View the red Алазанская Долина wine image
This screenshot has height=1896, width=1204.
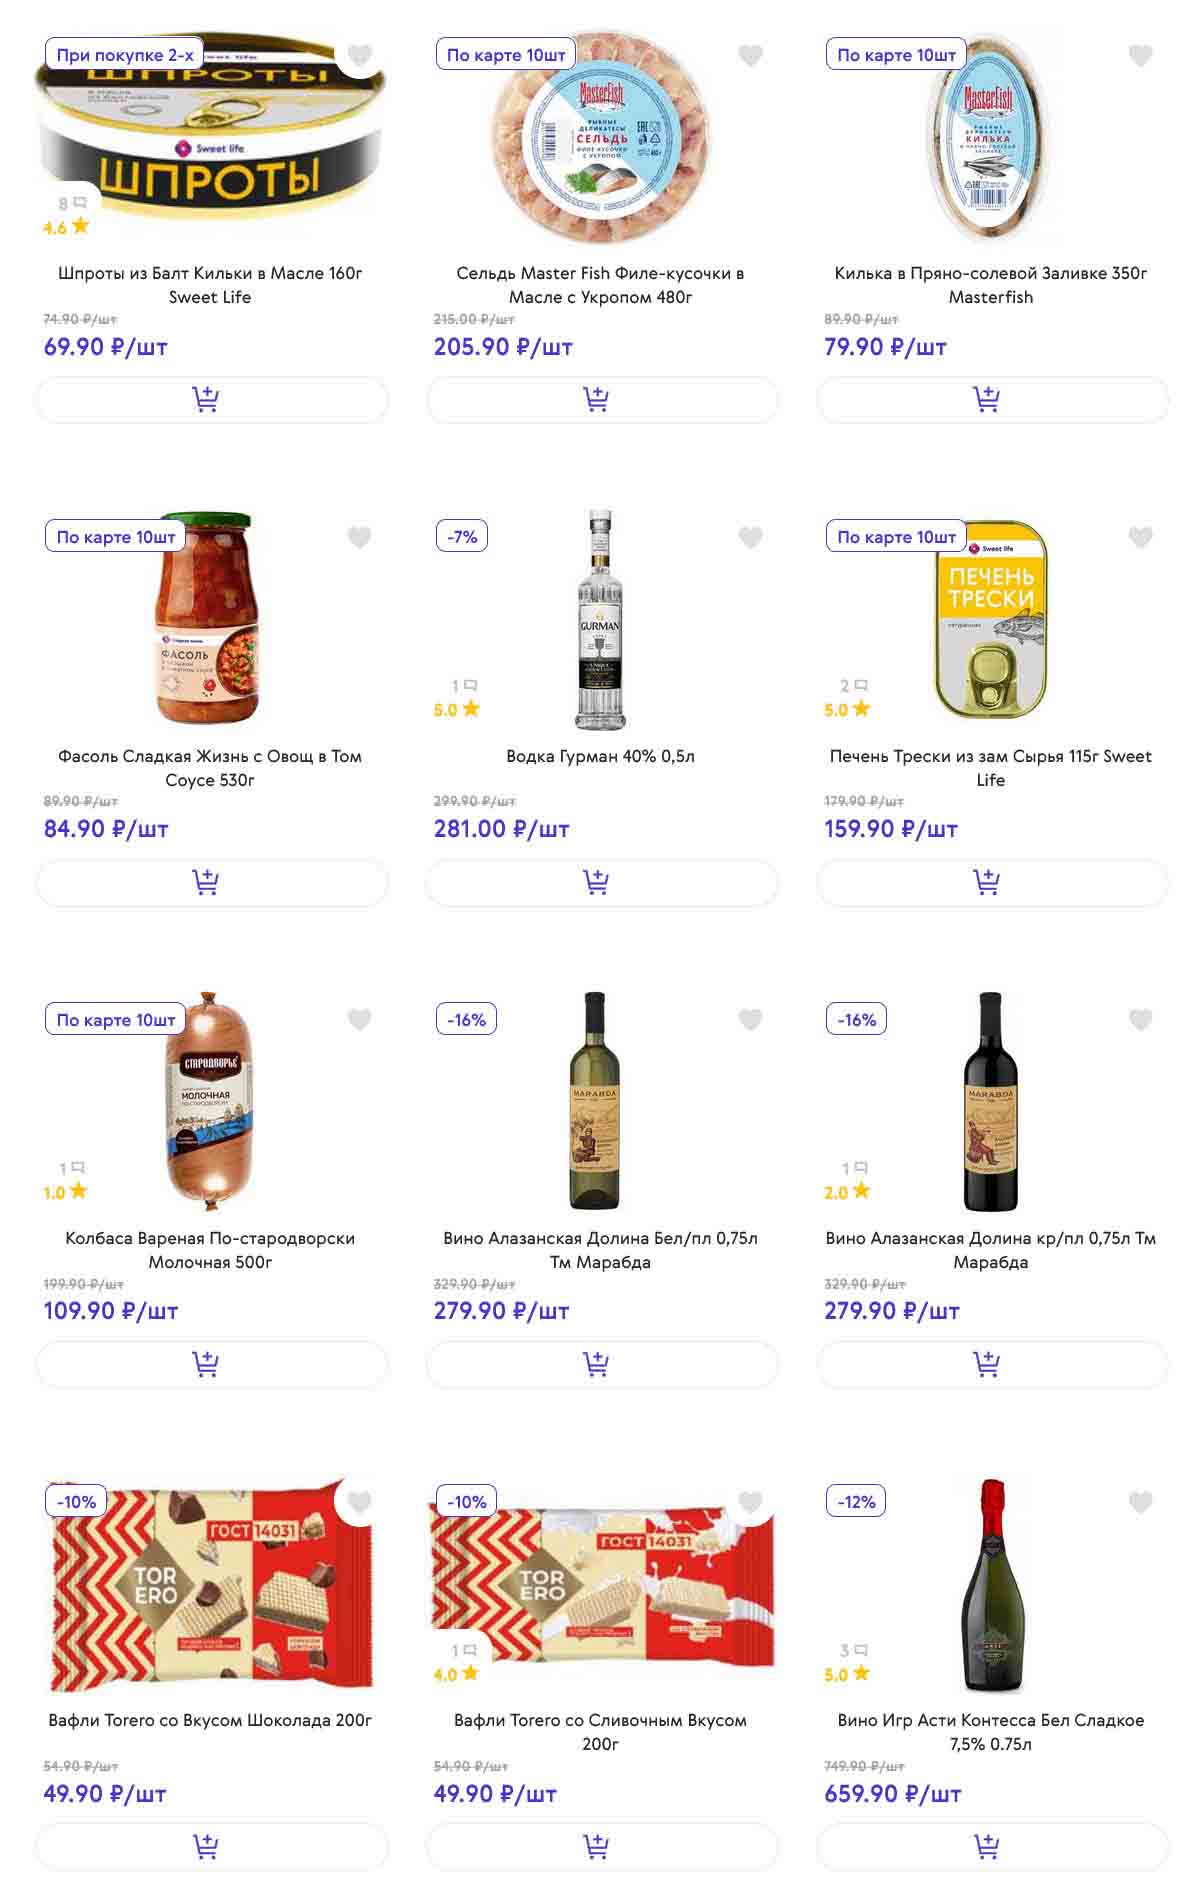[990, 1100]
